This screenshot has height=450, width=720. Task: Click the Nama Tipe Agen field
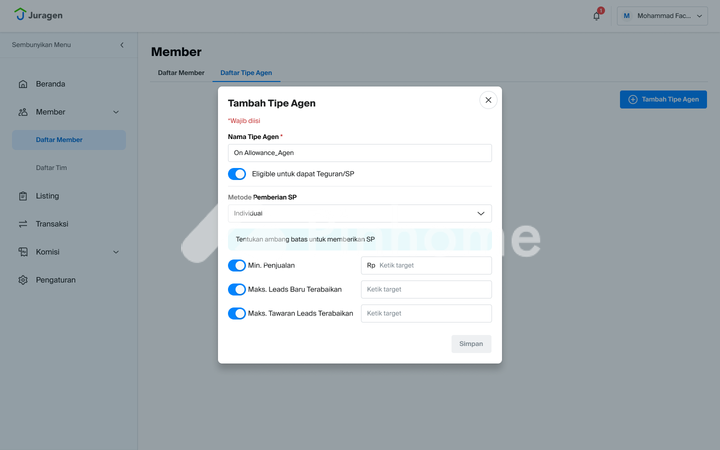click(359, 153)
